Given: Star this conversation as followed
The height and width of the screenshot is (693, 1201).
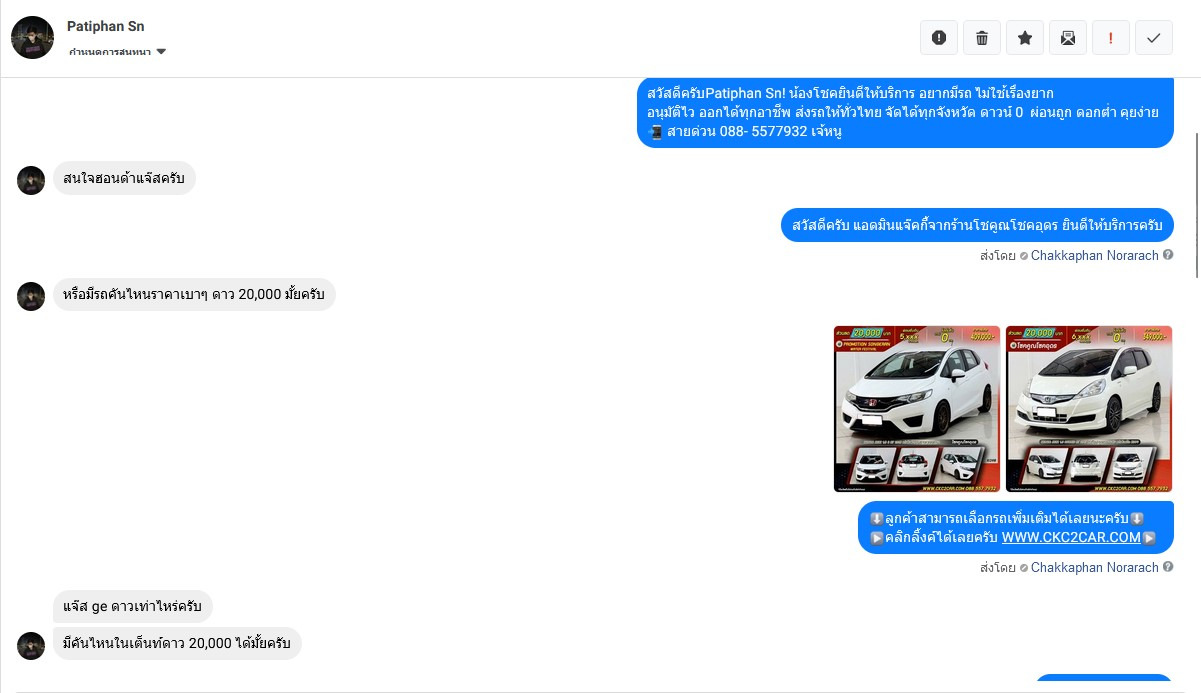Looking at the screenshot, I should click(x=1025, y=38).
